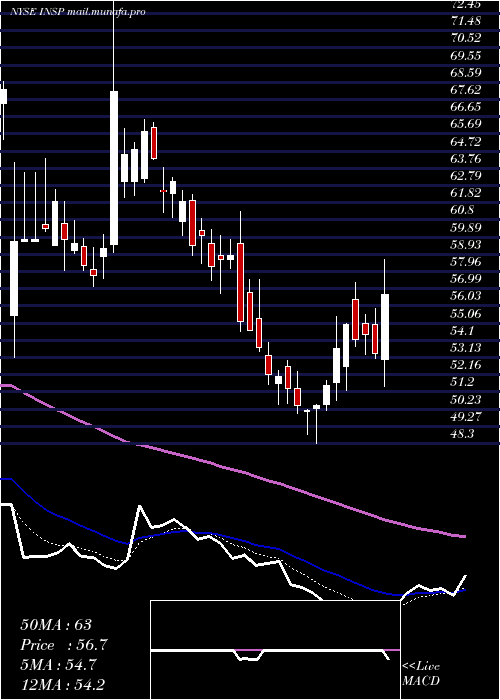Click the 64.72 price axis label
500x700 pixels.
pyautogui.click(x=466, y=142)
